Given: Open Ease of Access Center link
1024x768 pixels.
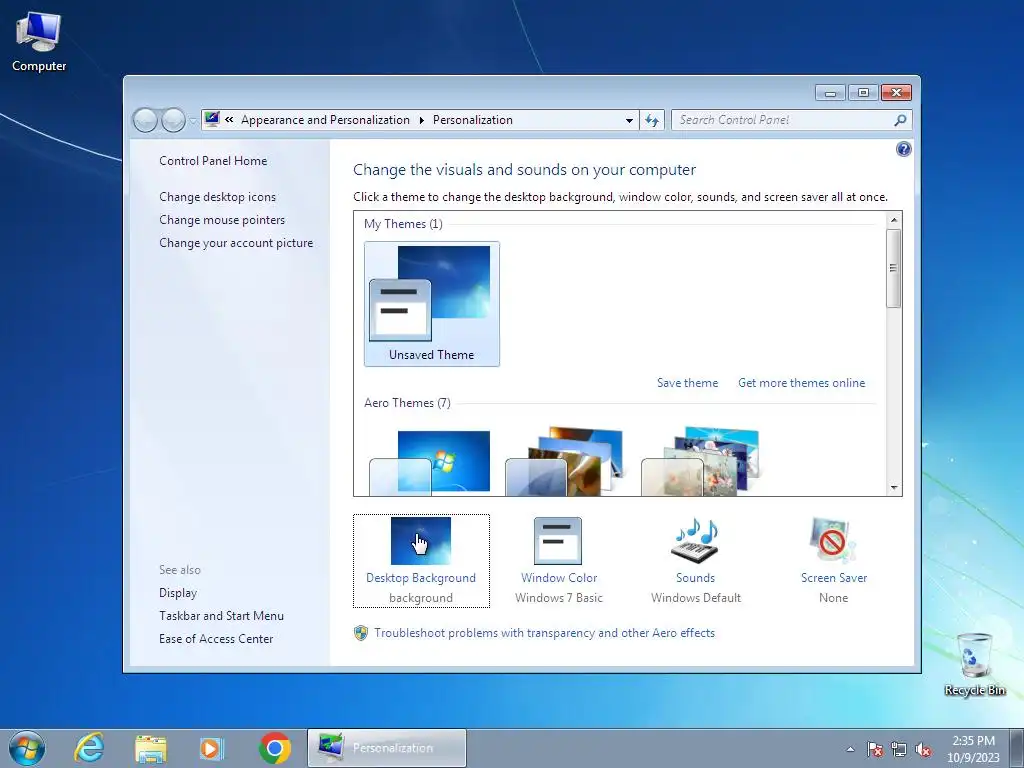Looking at the screenshot, I should (216, 639).
